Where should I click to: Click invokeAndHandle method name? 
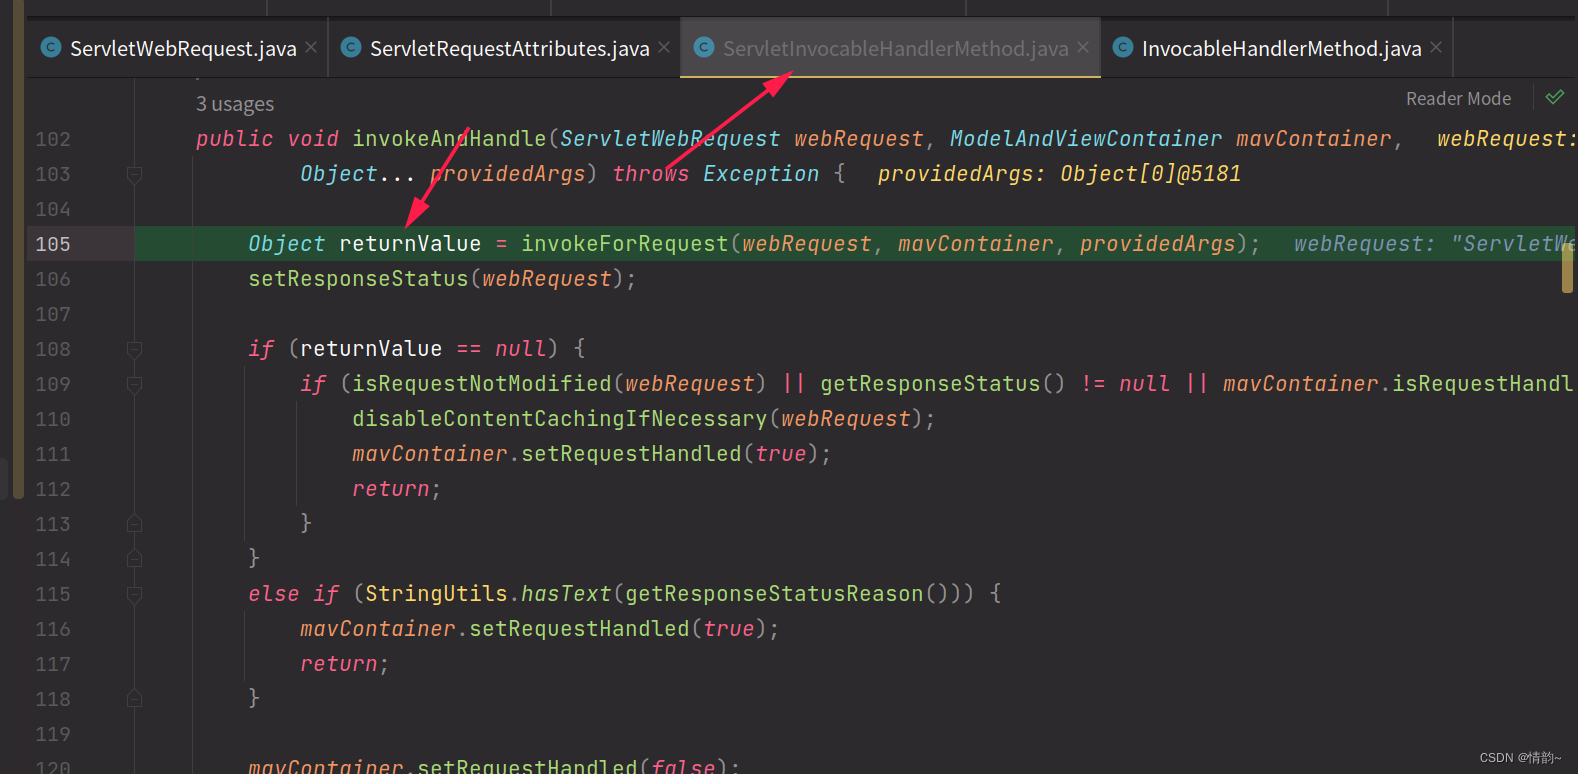point(449,139)
